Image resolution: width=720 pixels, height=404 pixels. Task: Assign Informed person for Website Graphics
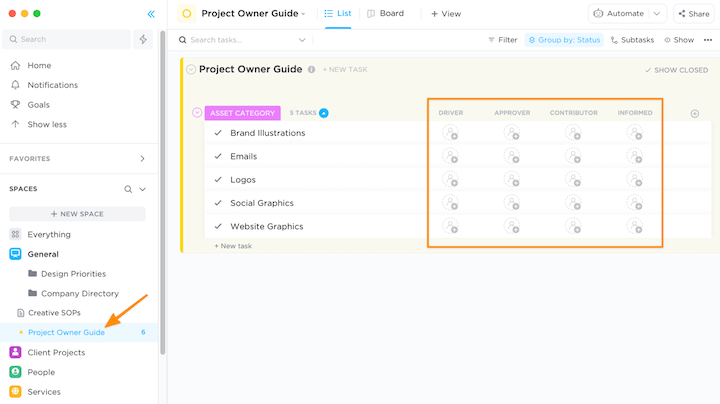pos(635,227)
